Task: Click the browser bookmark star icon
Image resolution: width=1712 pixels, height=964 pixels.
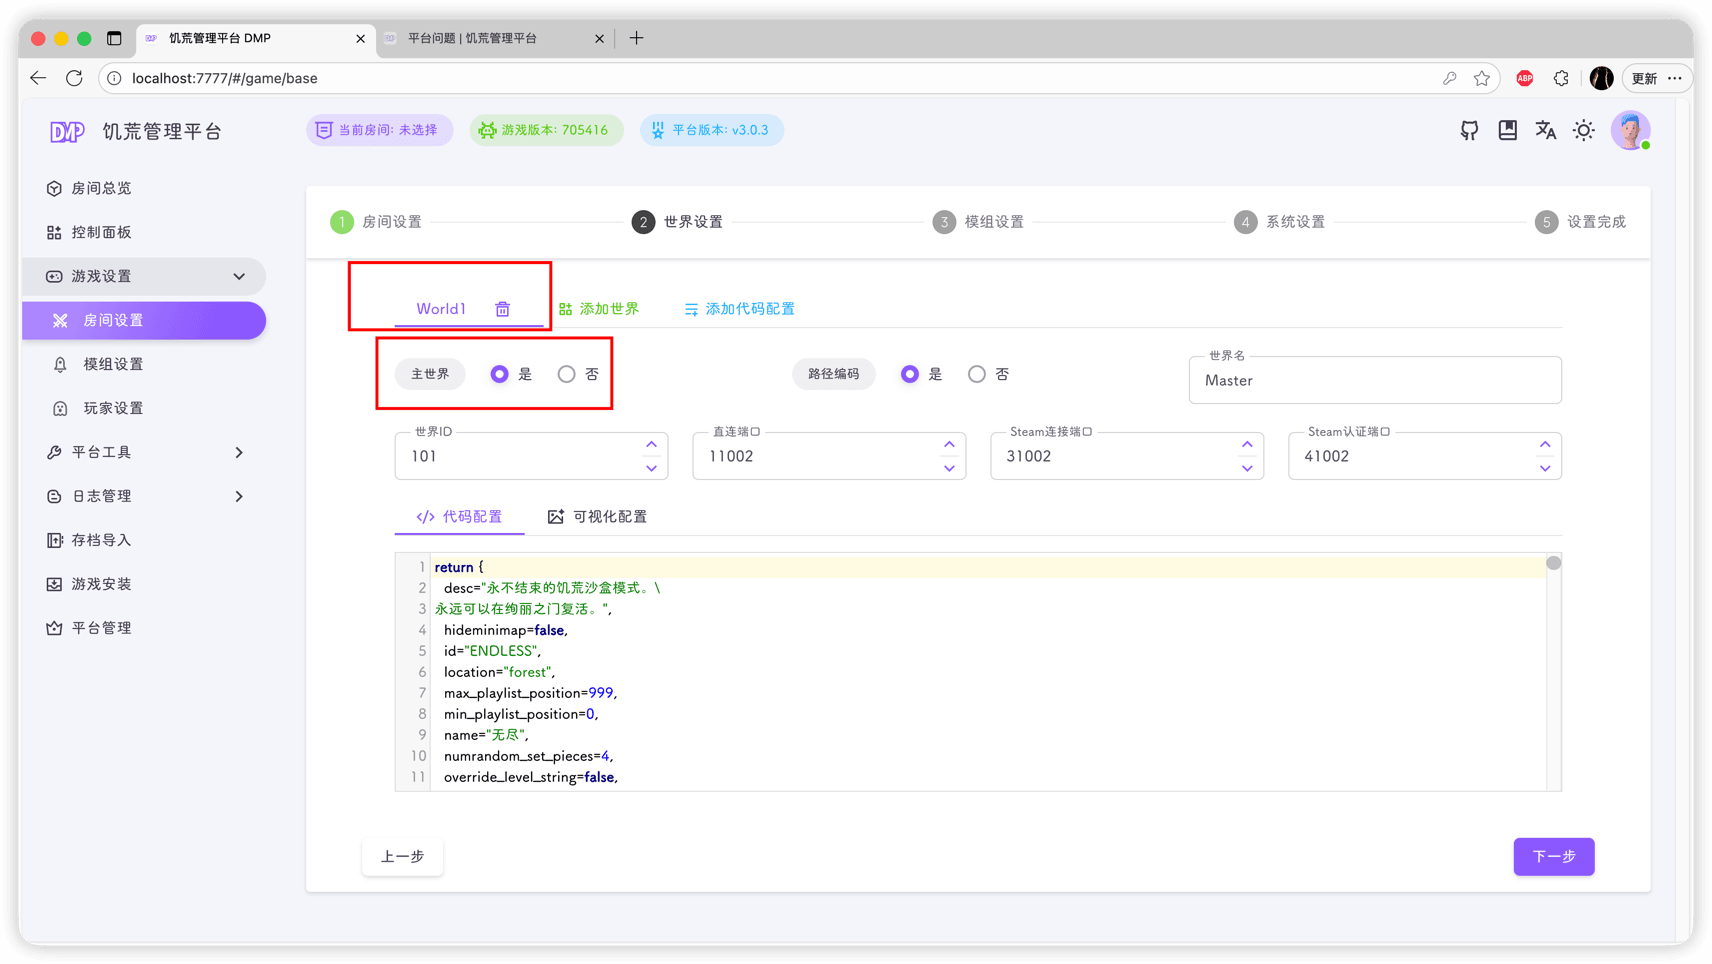Action: tap(1482, 78)
